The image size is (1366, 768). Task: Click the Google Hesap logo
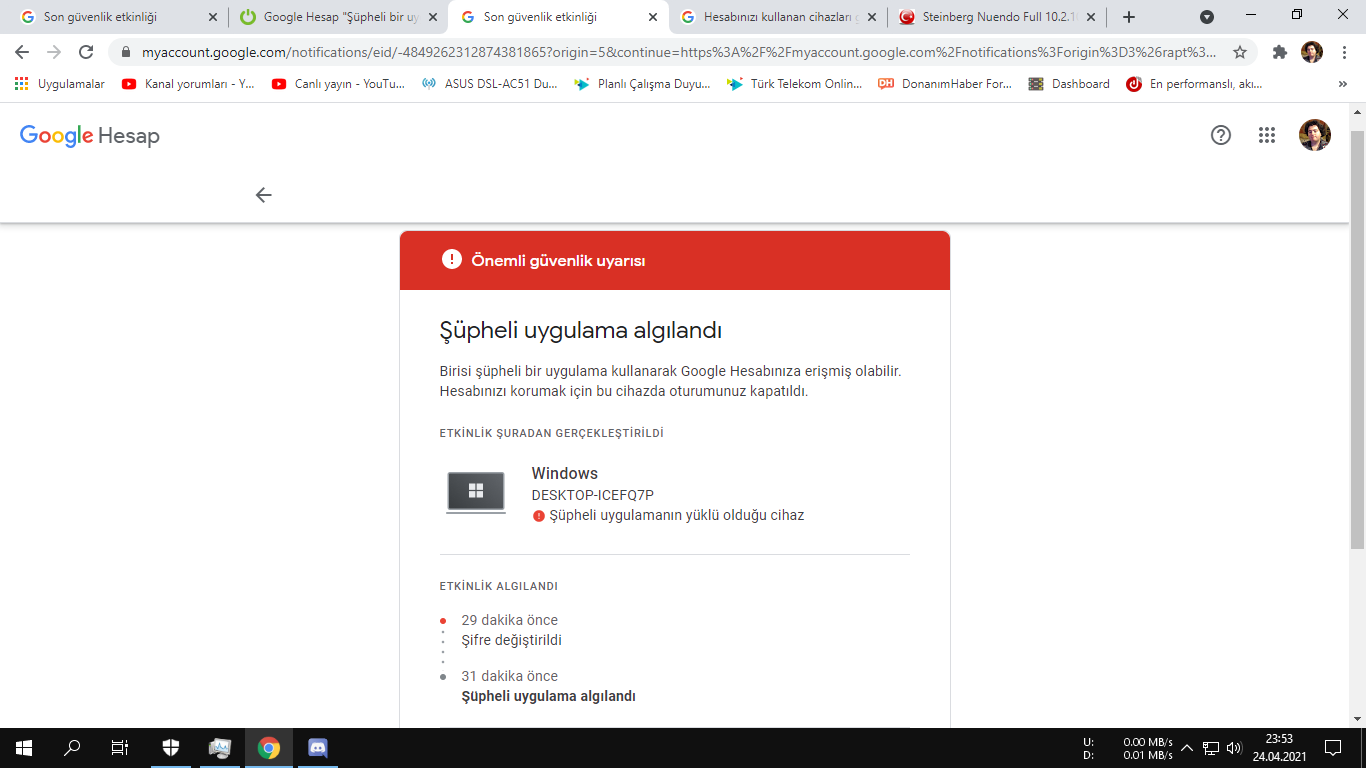(x=90, y=136)
